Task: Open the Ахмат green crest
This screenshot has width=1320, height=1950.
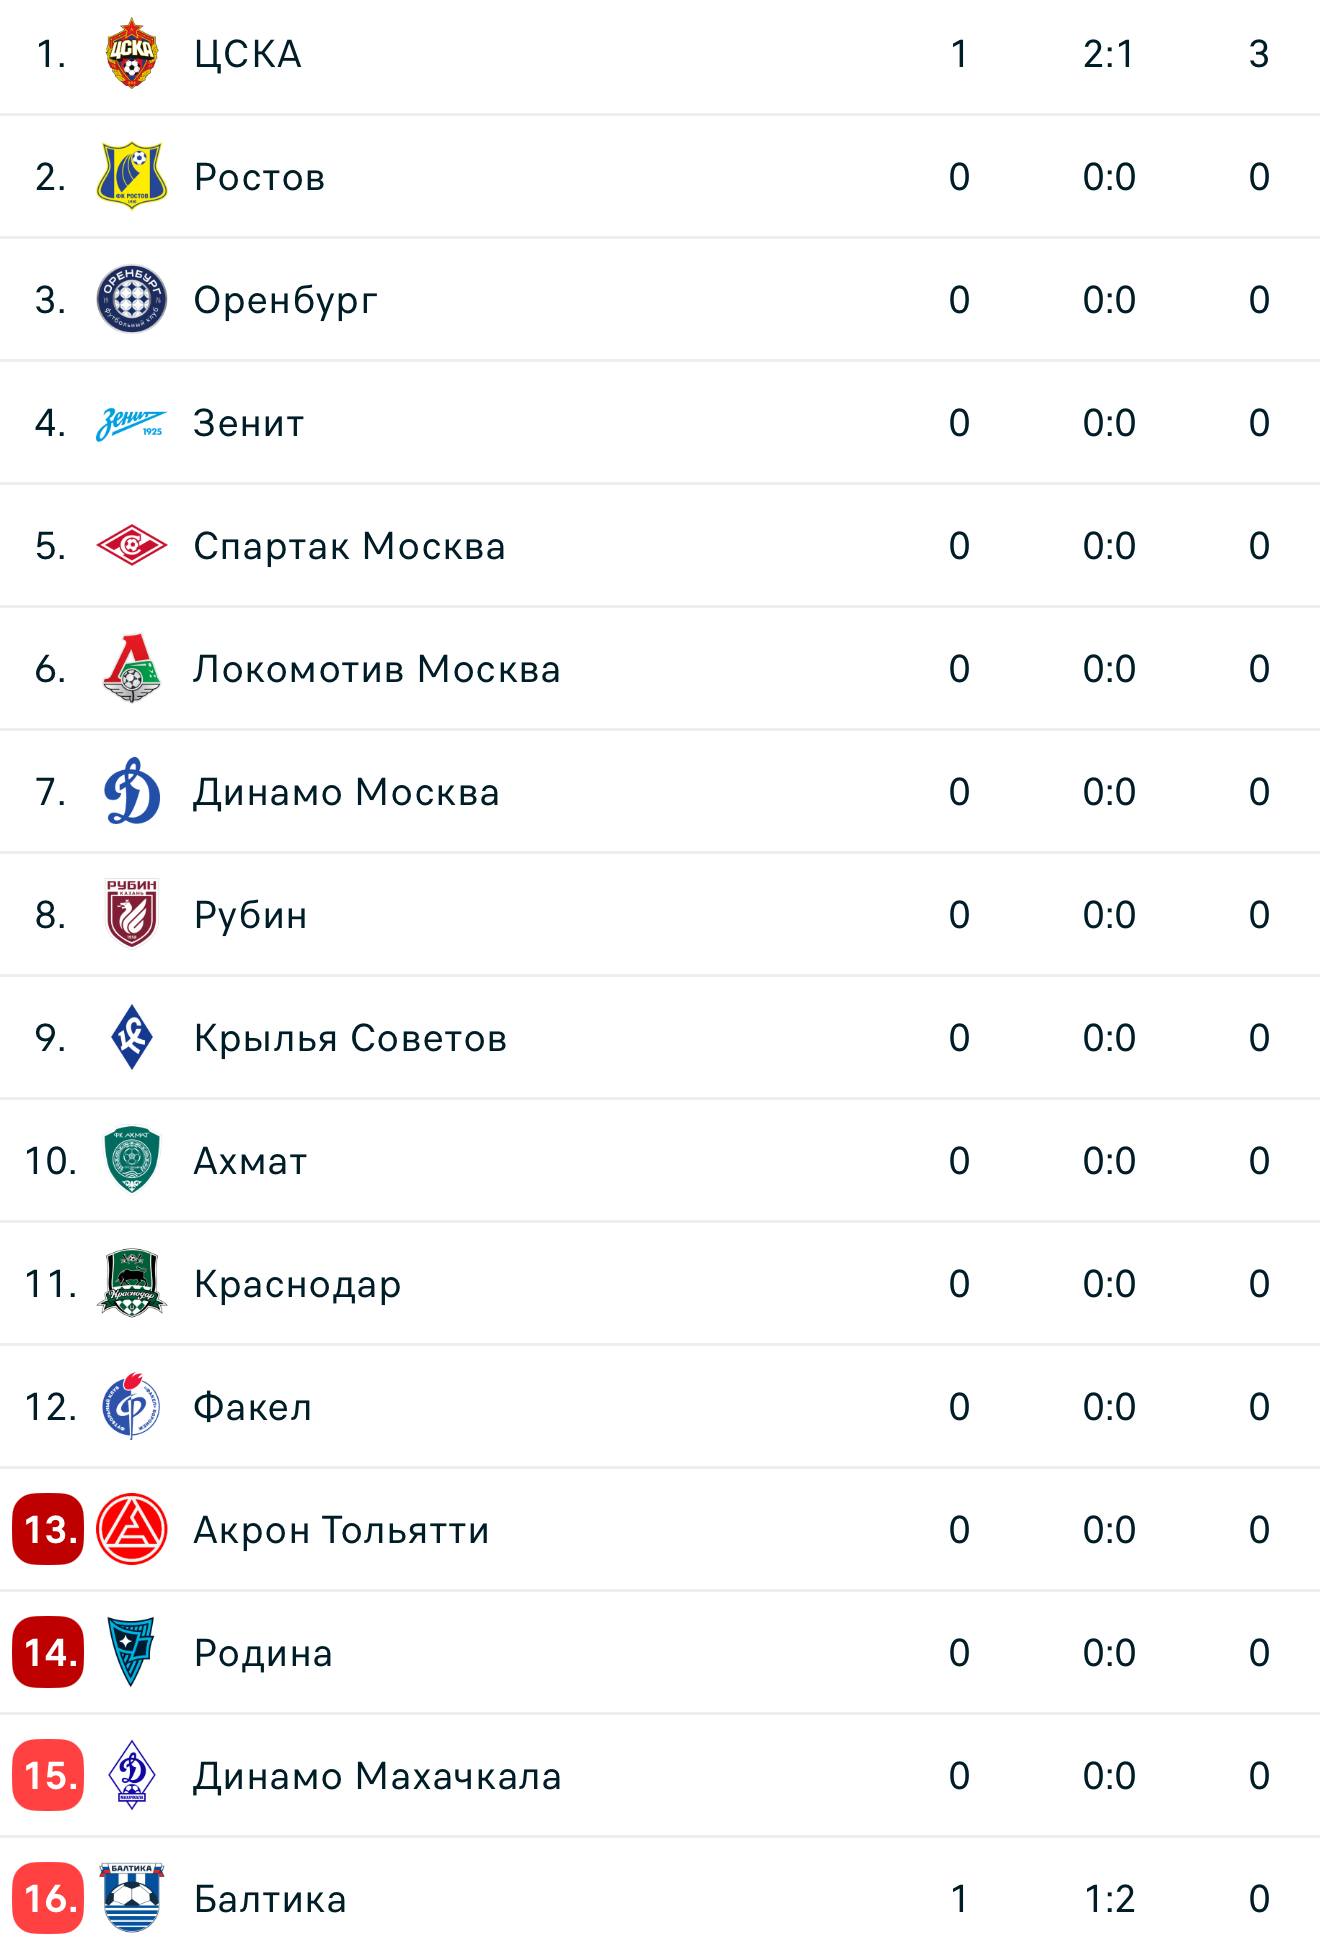Action: 131,1160
